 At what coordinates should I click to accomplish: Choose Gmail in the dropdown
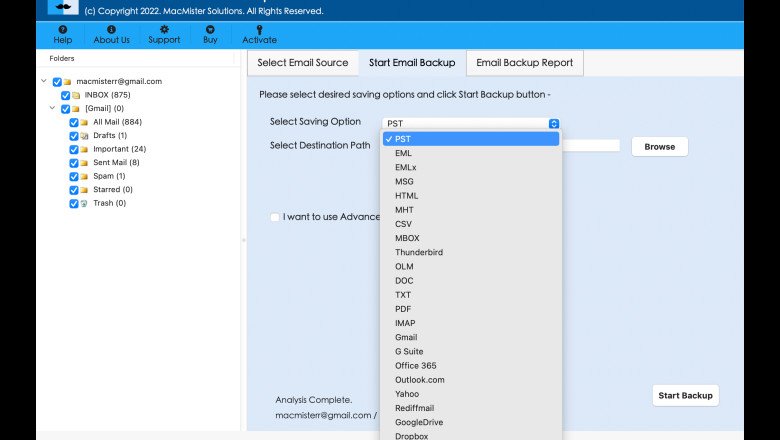click(x=471, y=338)
